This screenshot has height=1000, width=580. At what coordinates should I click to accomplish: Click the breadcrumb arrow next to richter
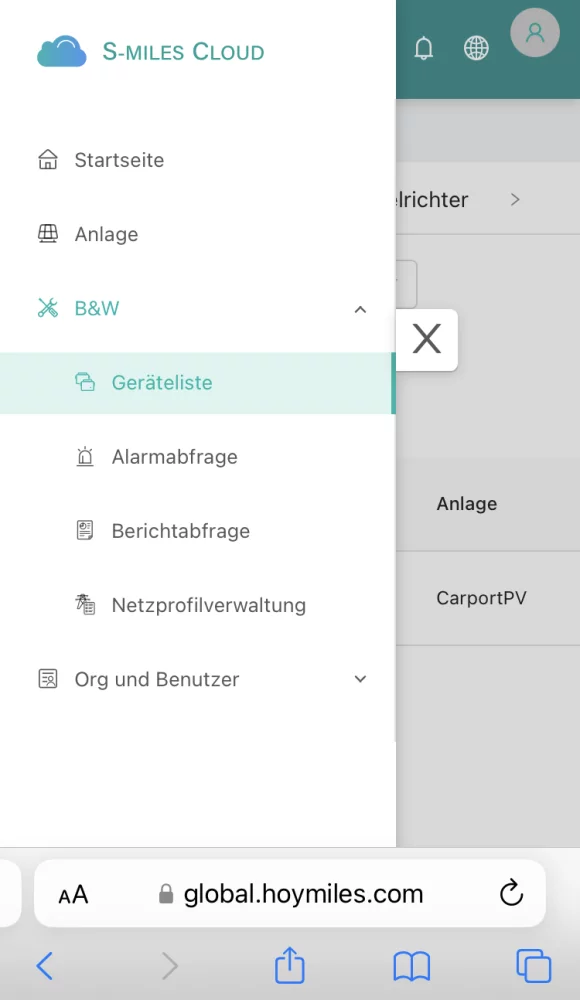[515, 200]
